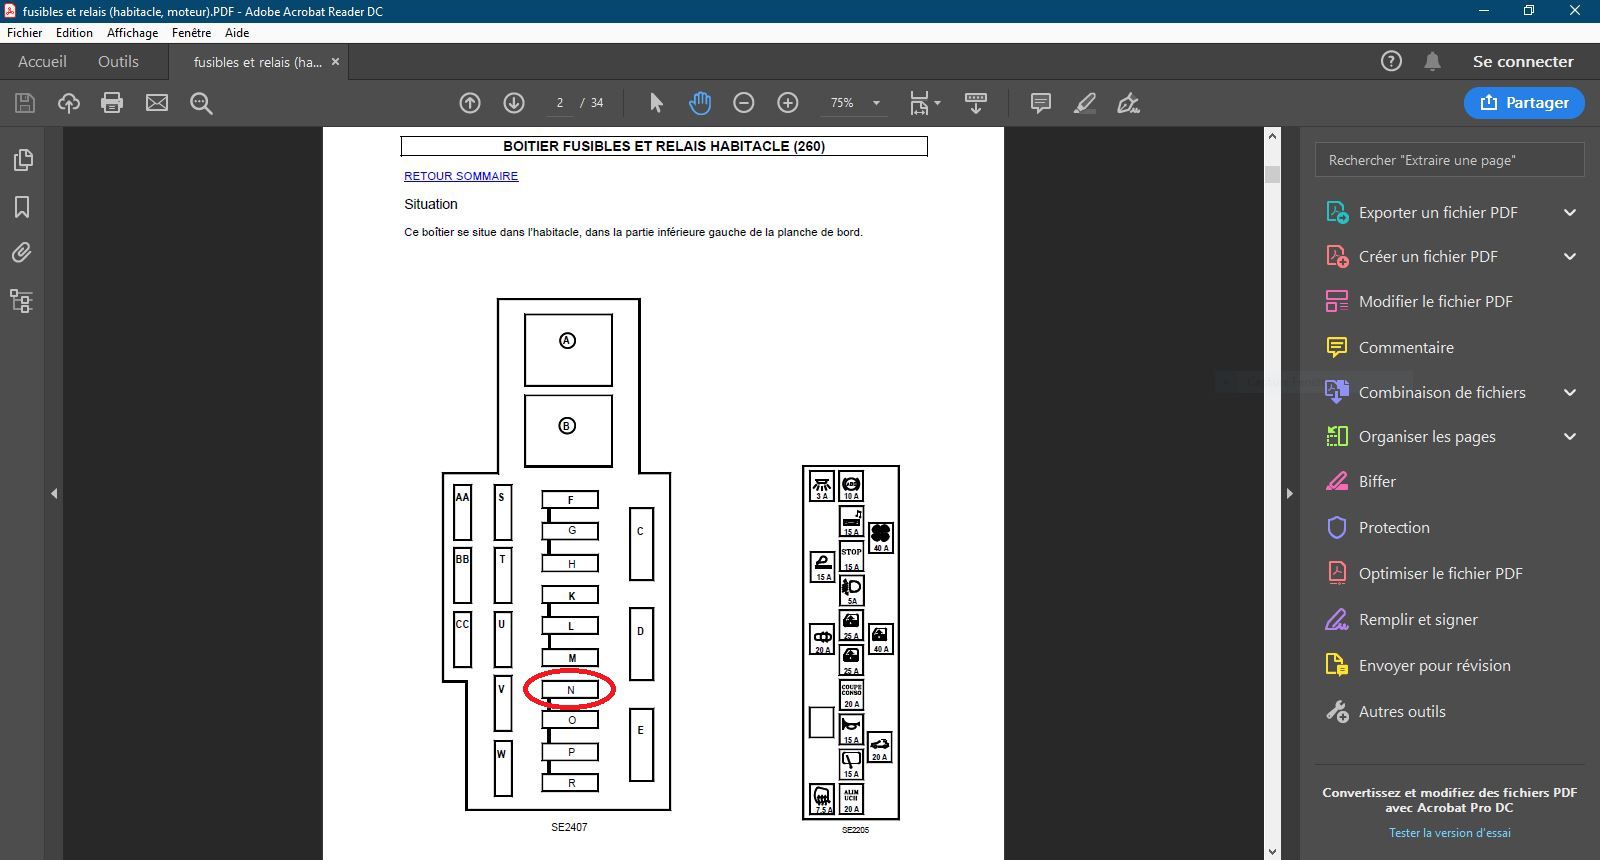Open the email send icon
The image size is (1600, 860).
pyautogui.click(x=157, y=103)
